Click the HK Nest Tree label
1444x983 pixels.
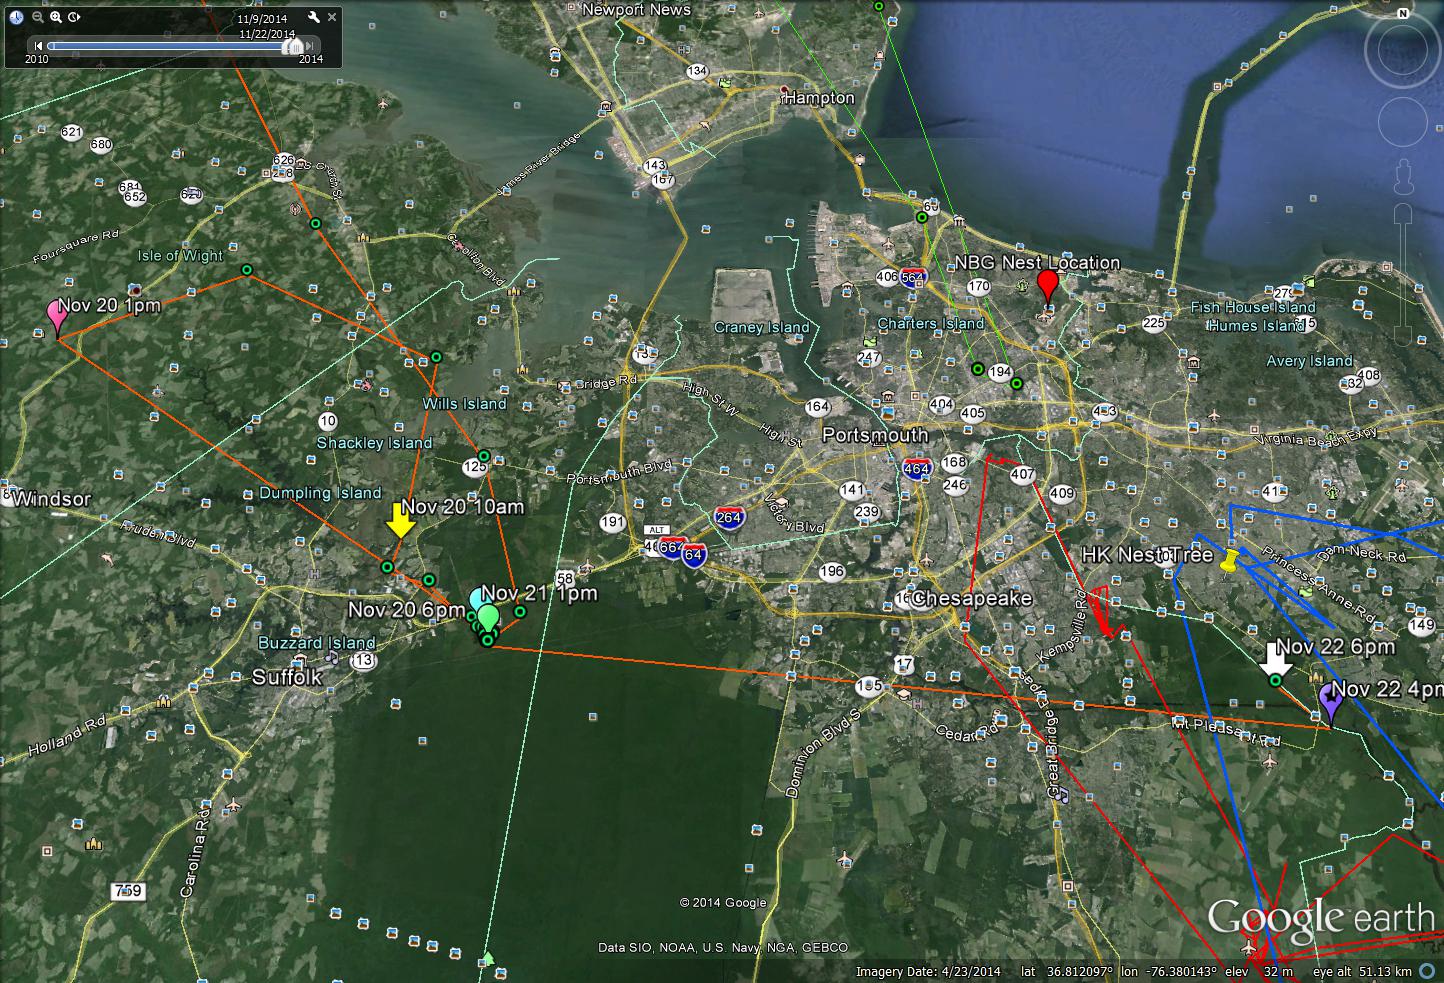(1148, 555)
